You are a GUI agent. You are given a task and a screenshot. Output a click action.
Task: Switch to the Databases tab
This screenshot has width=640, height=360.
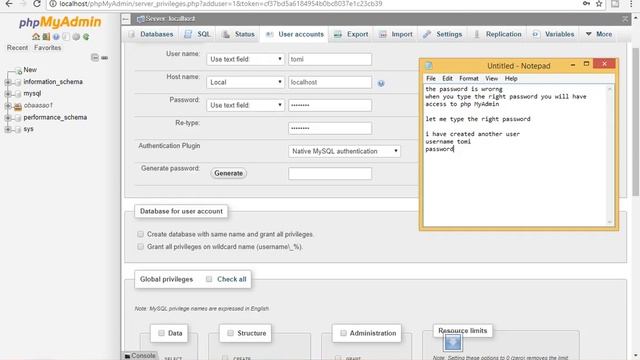tap(151, 34)
